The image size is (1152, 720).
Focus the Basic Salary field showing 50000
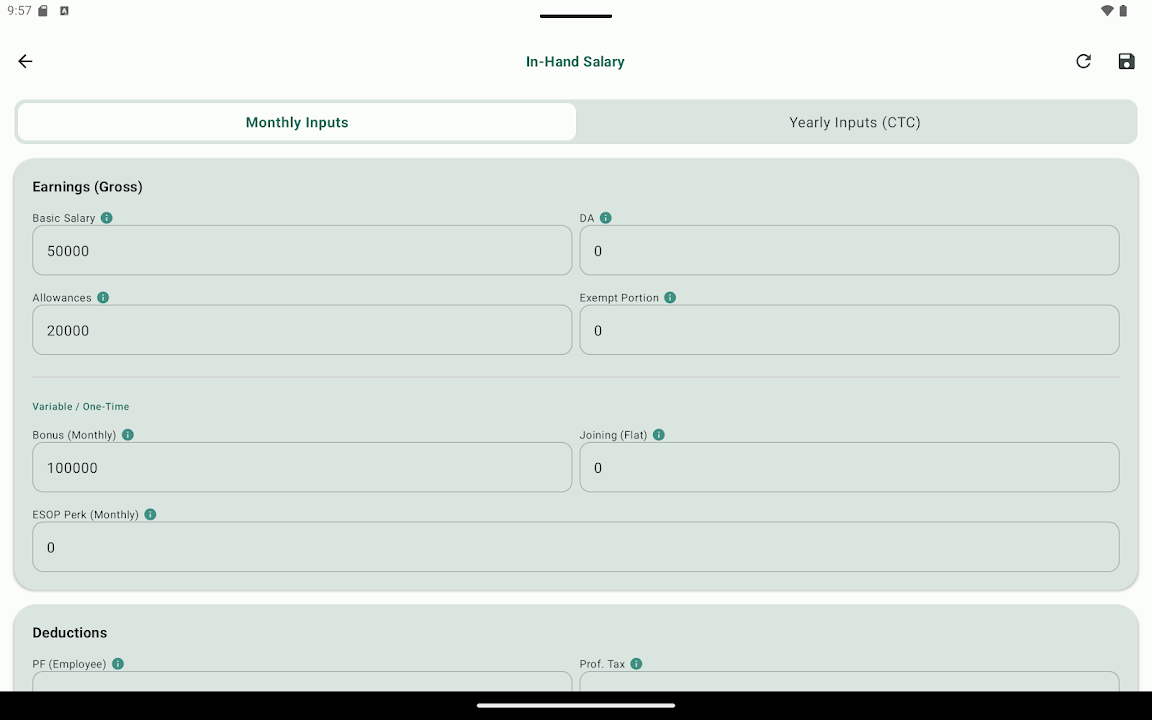(x=302, y=250)
